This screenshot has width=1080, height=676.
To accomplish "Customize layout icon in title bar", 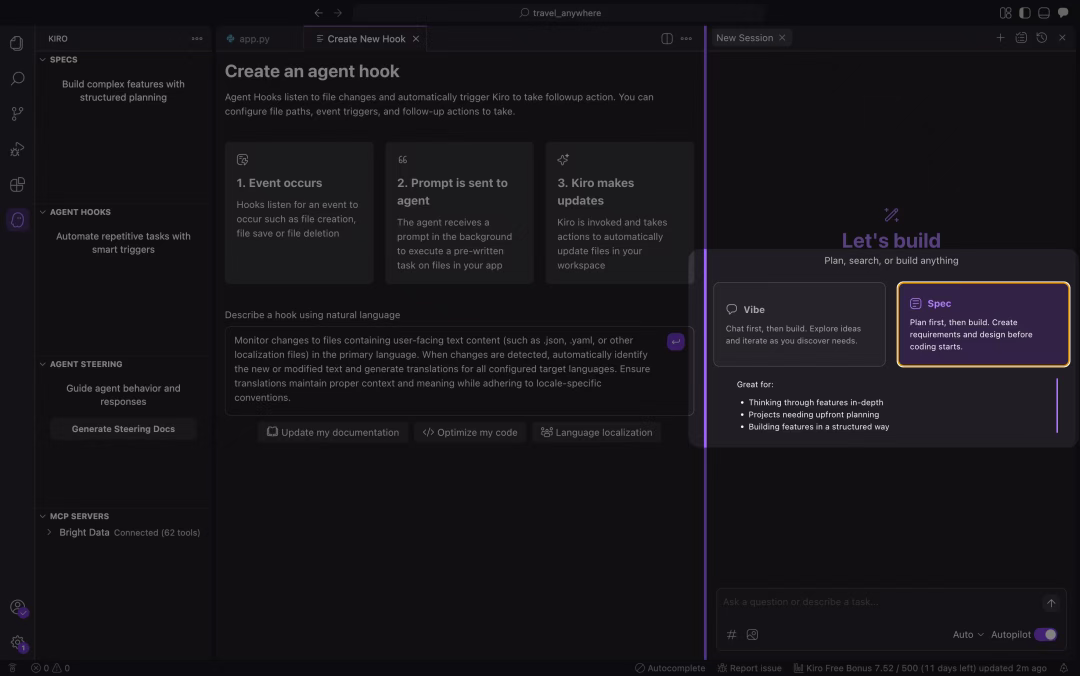I will pyautogui.click(x=1006, y=12).
